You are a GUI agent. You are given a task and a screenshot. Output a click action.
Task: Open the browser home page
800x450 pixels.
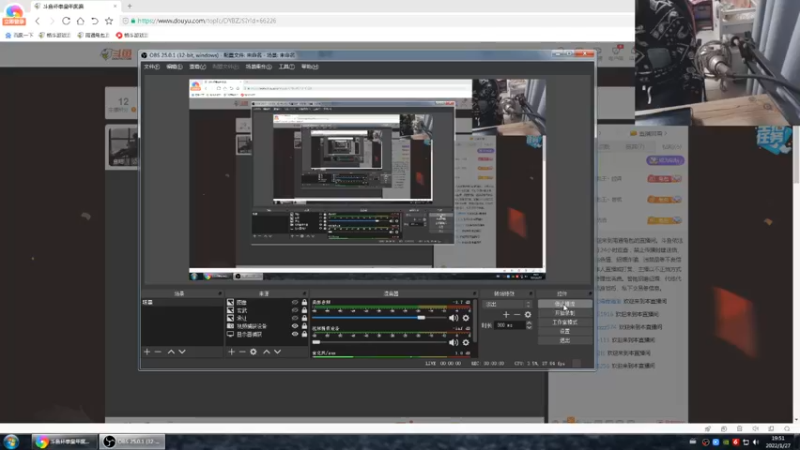point(80,21)
